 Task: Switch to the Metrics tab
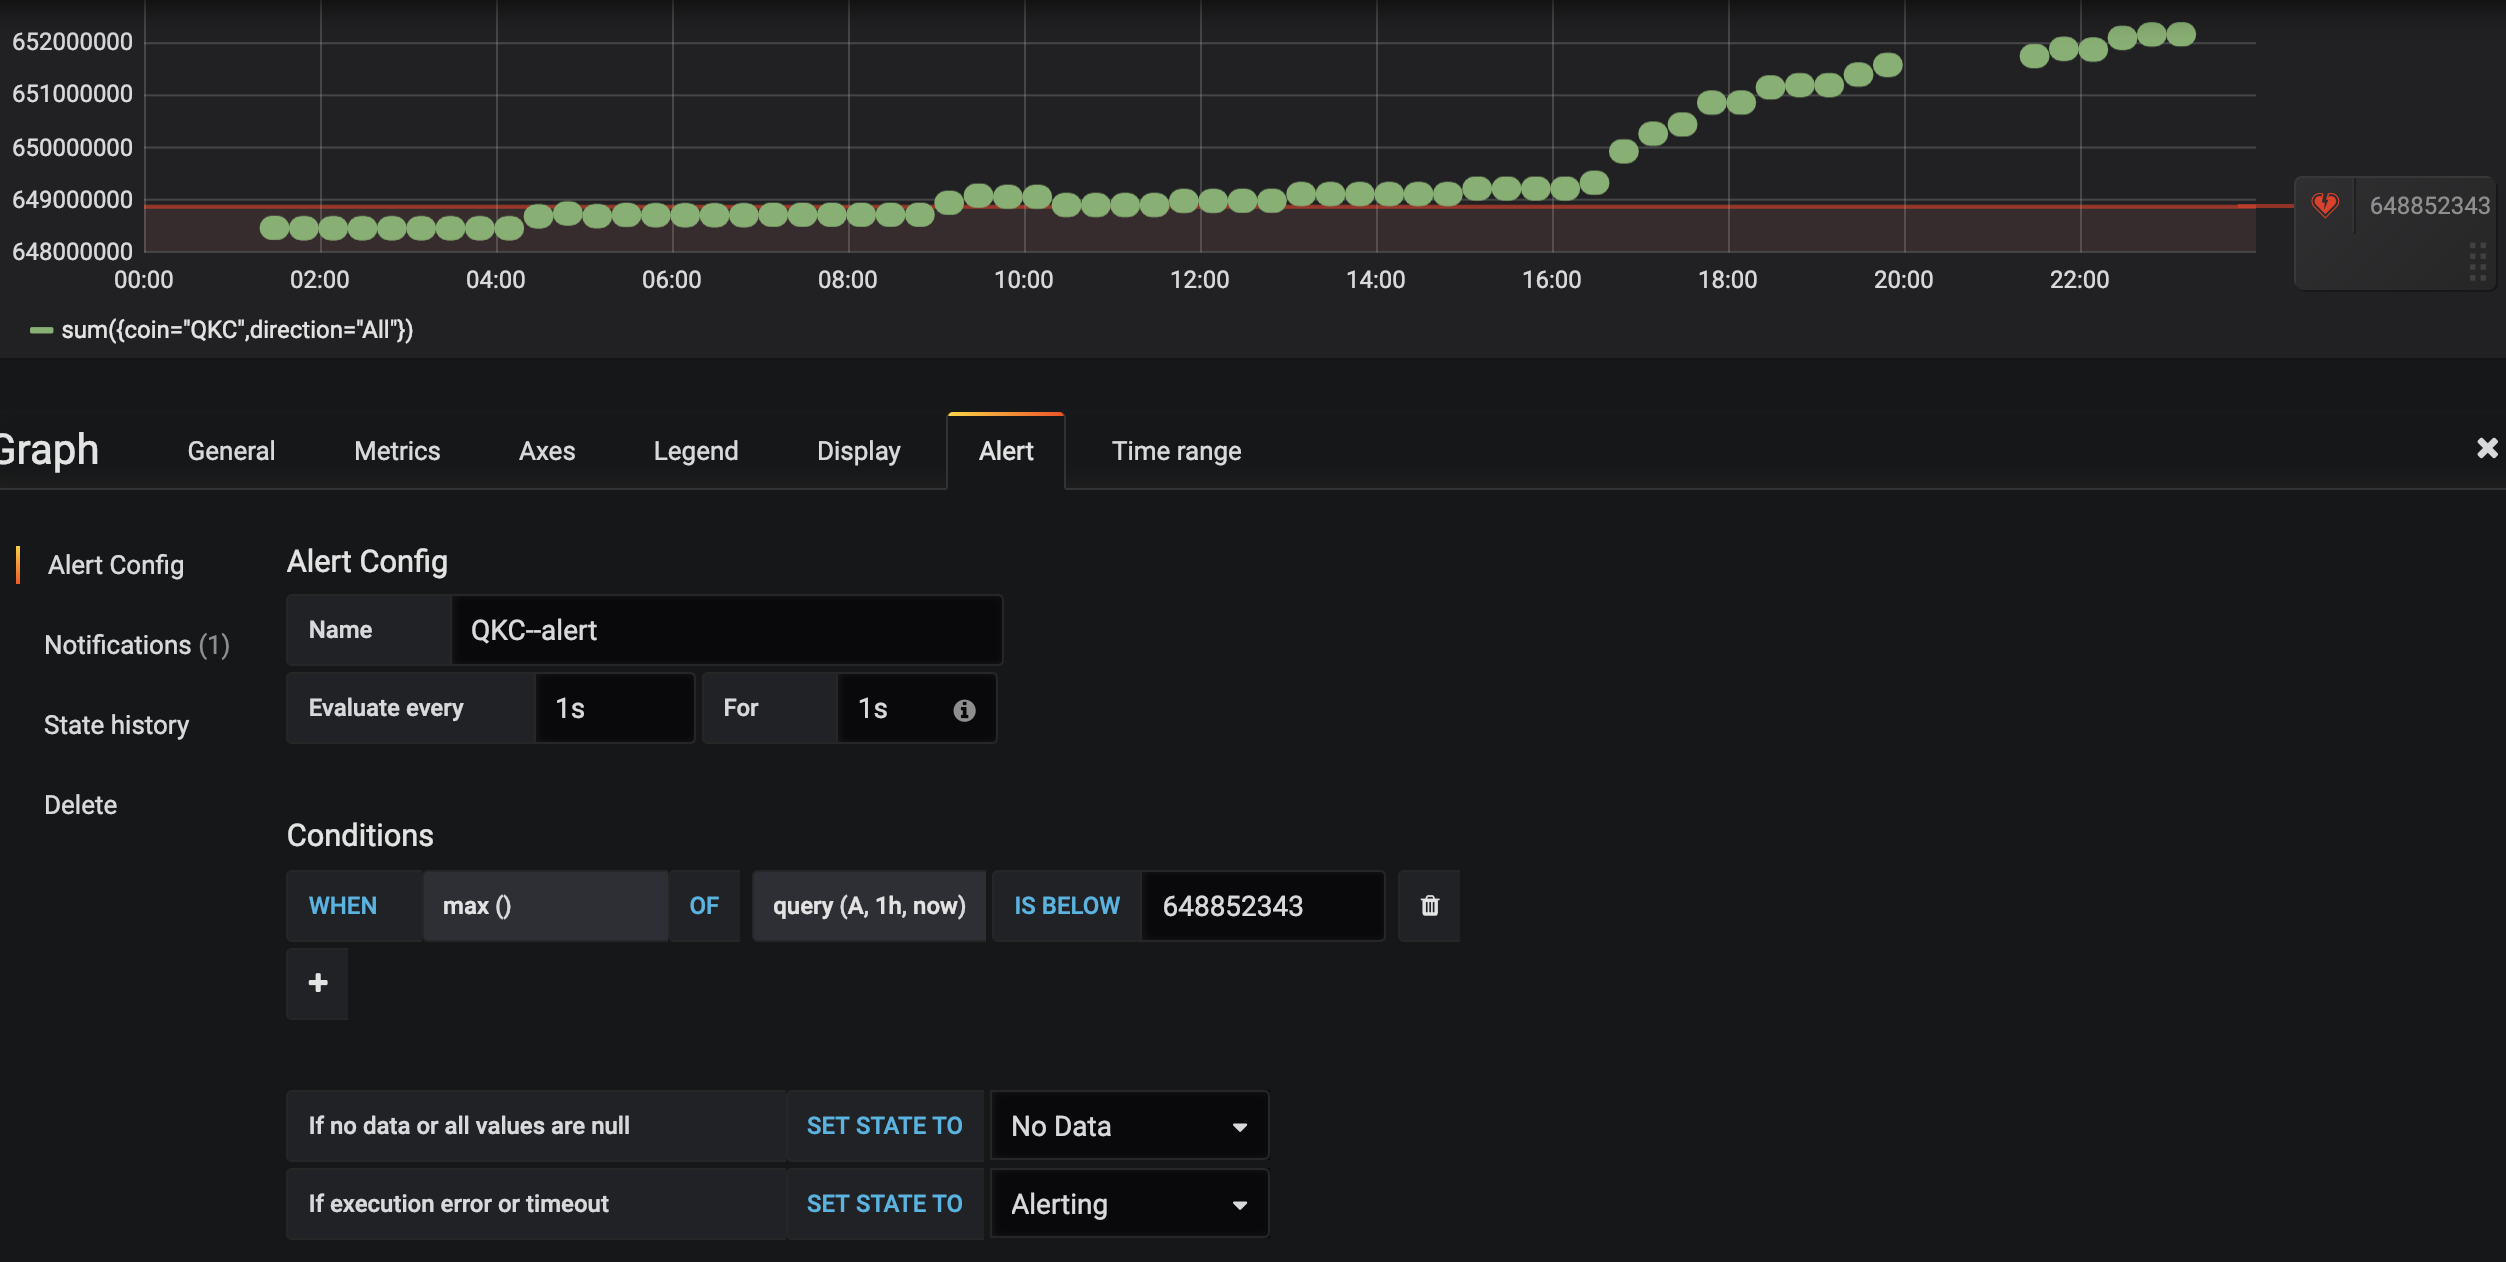396,451
